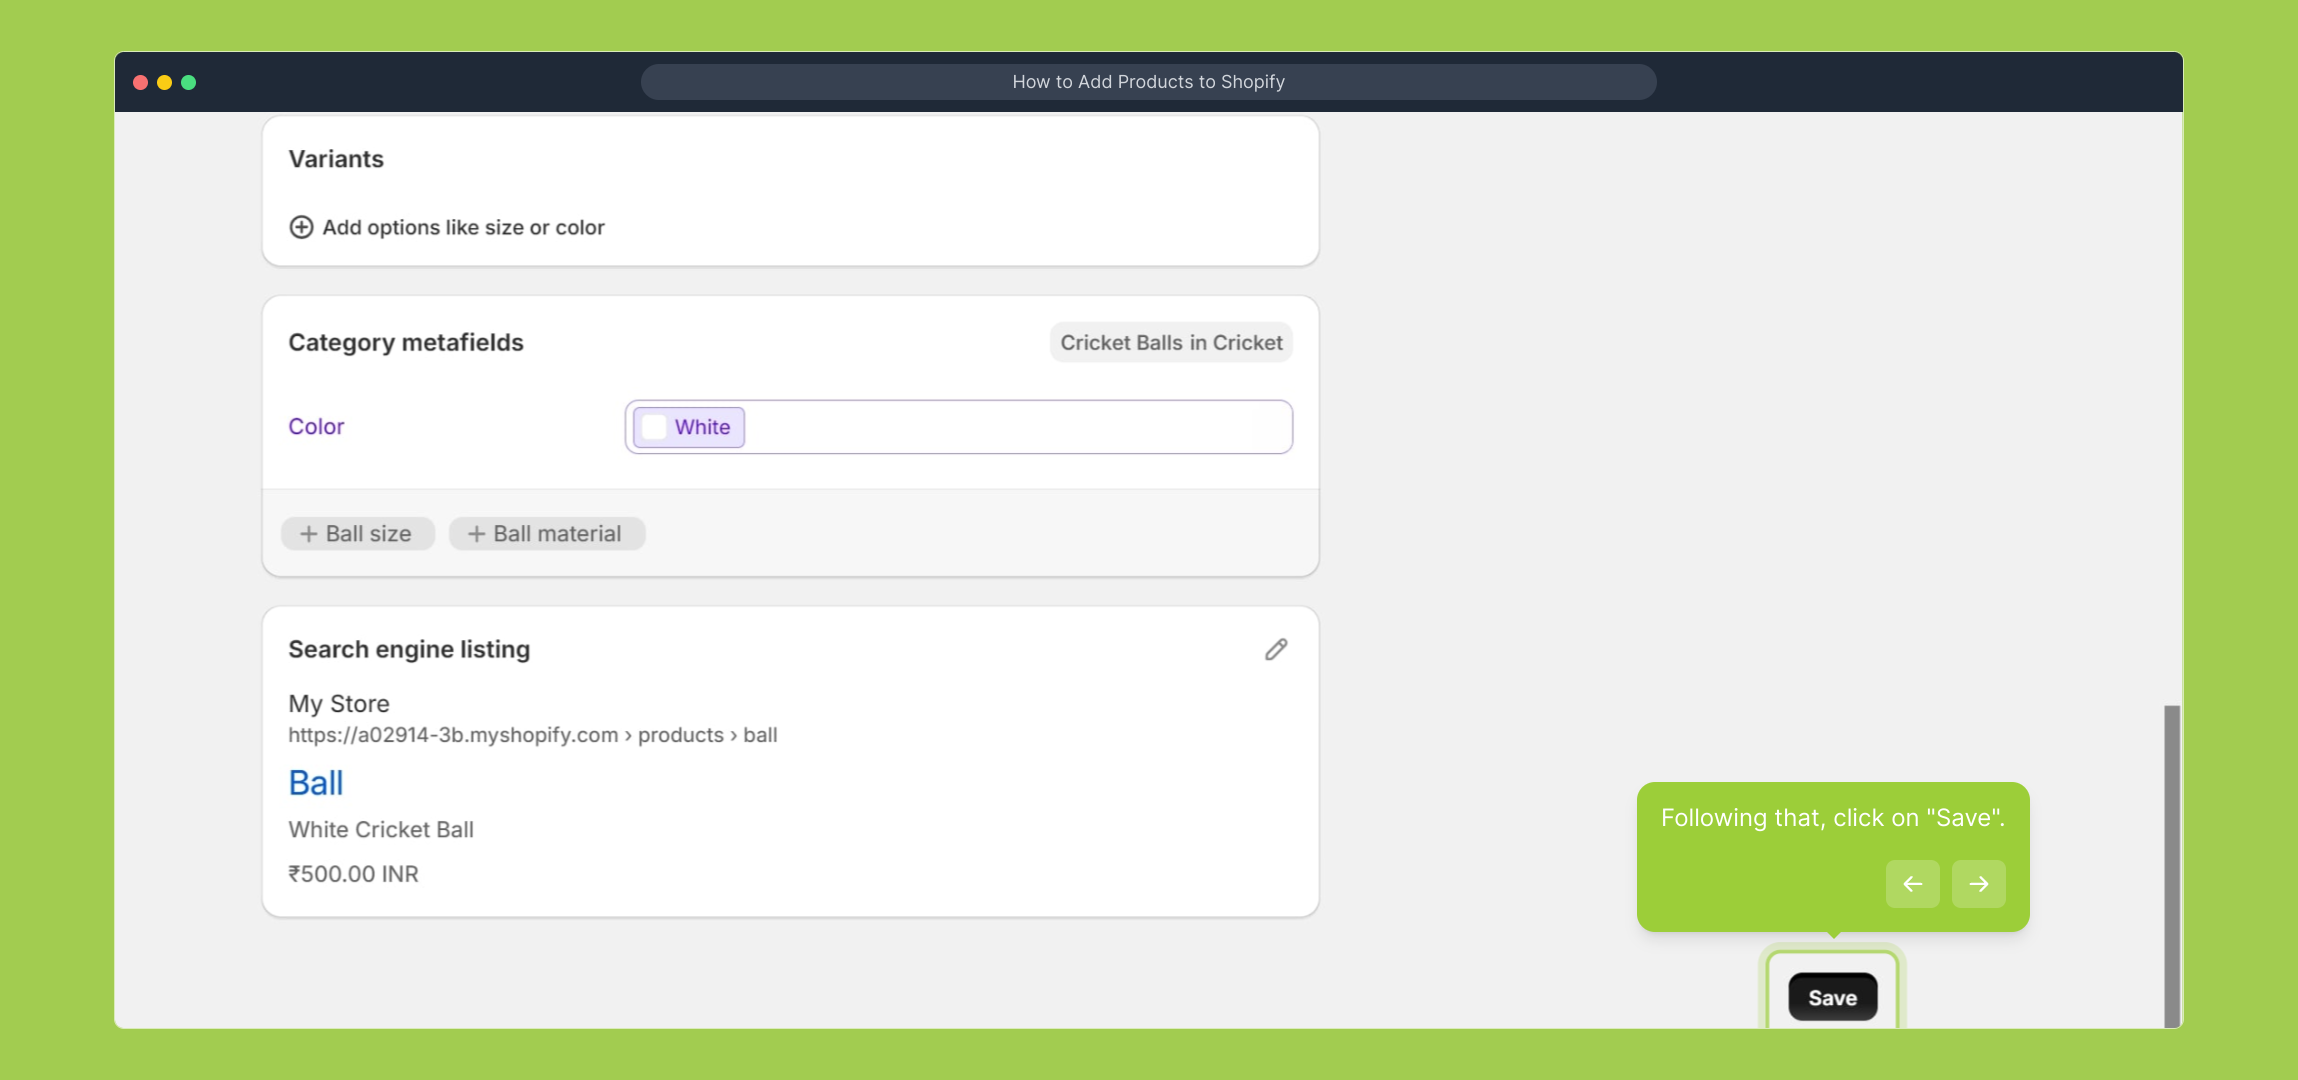Click the plus icon on the Ball material chip
This screenshot has width=2298, height=1080.
coord(477,534)
